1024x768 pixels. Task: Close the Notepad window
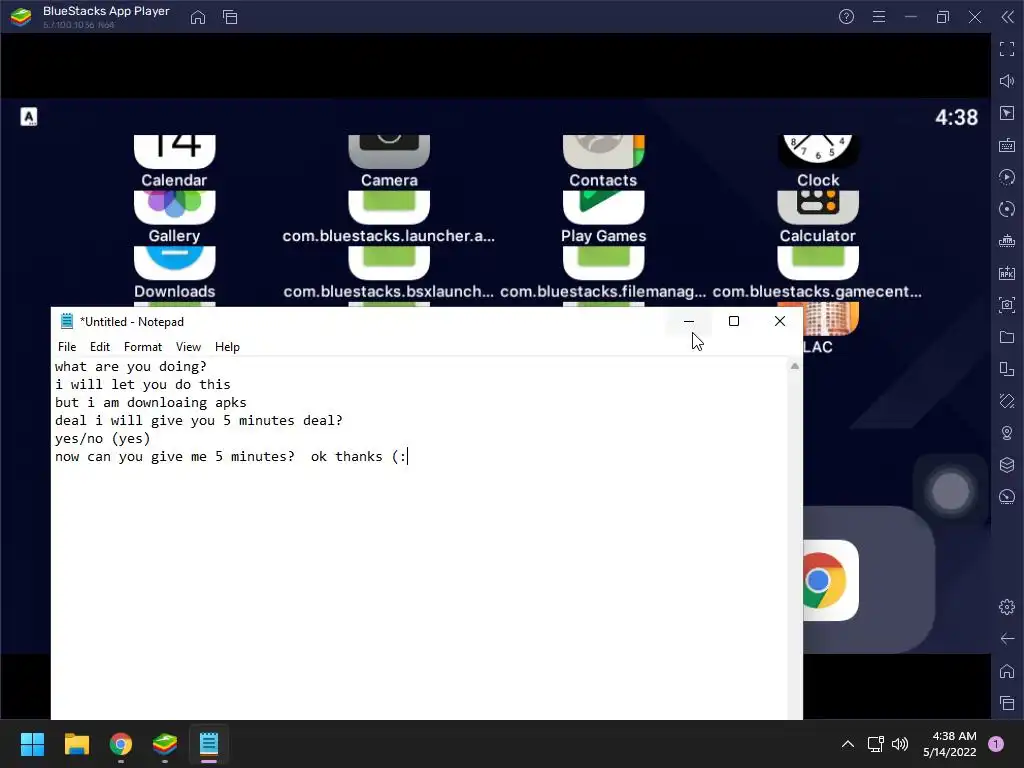pos(780,321)
